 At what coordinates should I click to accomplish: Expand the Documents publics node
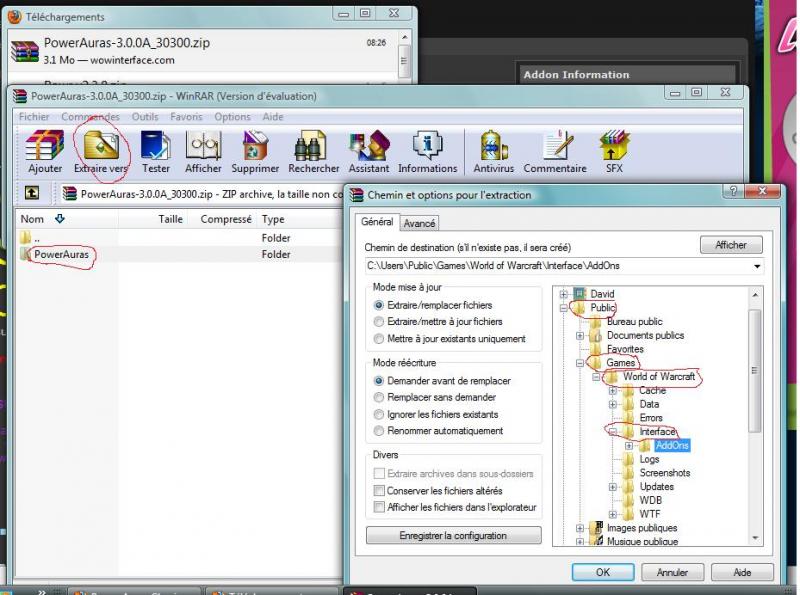(580, 335)
